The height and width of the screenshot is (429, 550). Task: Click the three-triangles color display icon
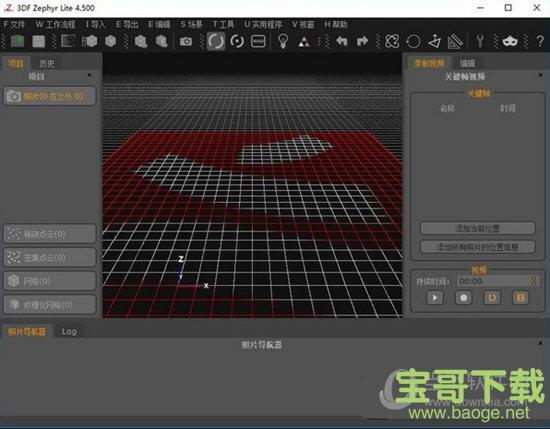(x=304, y=42)
